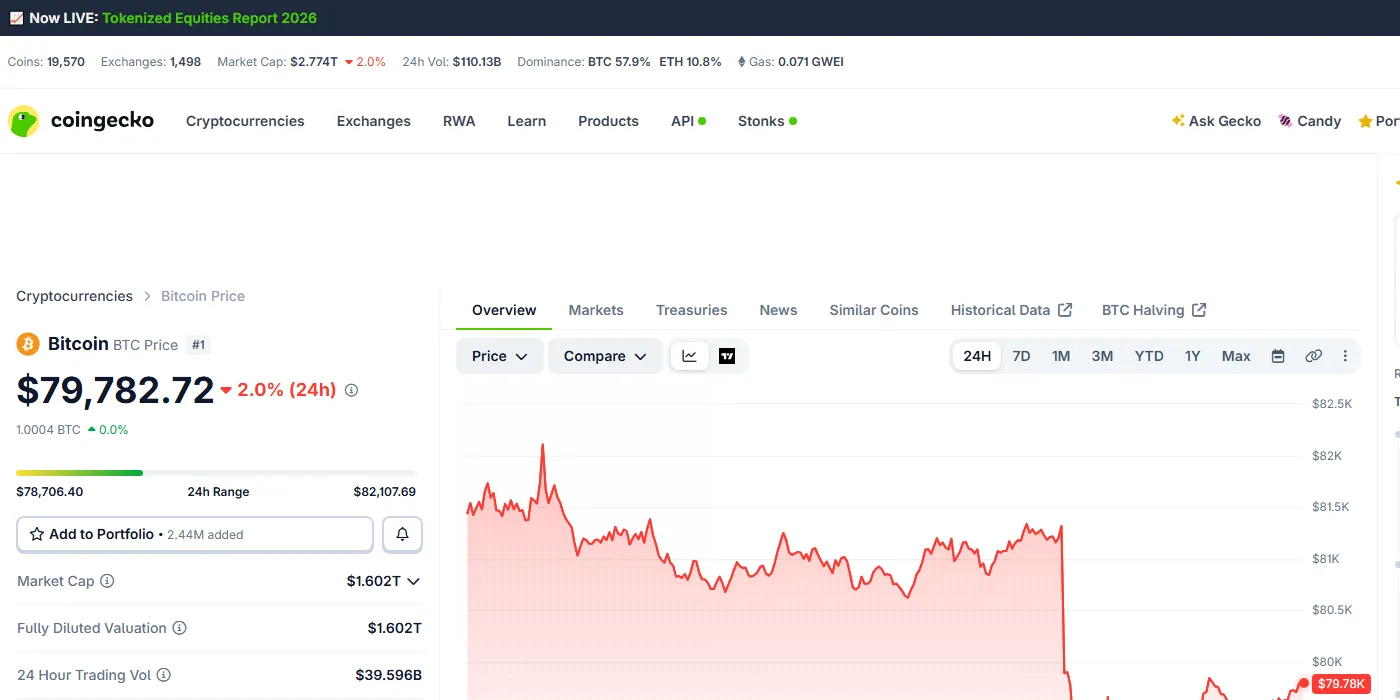This screenshot has width=1400, height=700.
Task: Click the $79.78K current price chart marker
Action: (x=1341, y=684)
